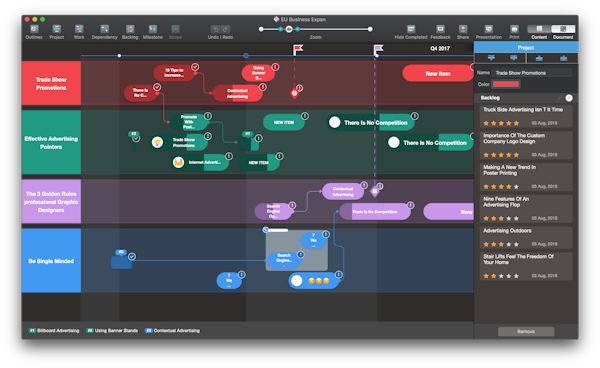Image resolution: width=600 pixels, height=368 pixels.
Task: Click the Remove button
Action: 526,331
